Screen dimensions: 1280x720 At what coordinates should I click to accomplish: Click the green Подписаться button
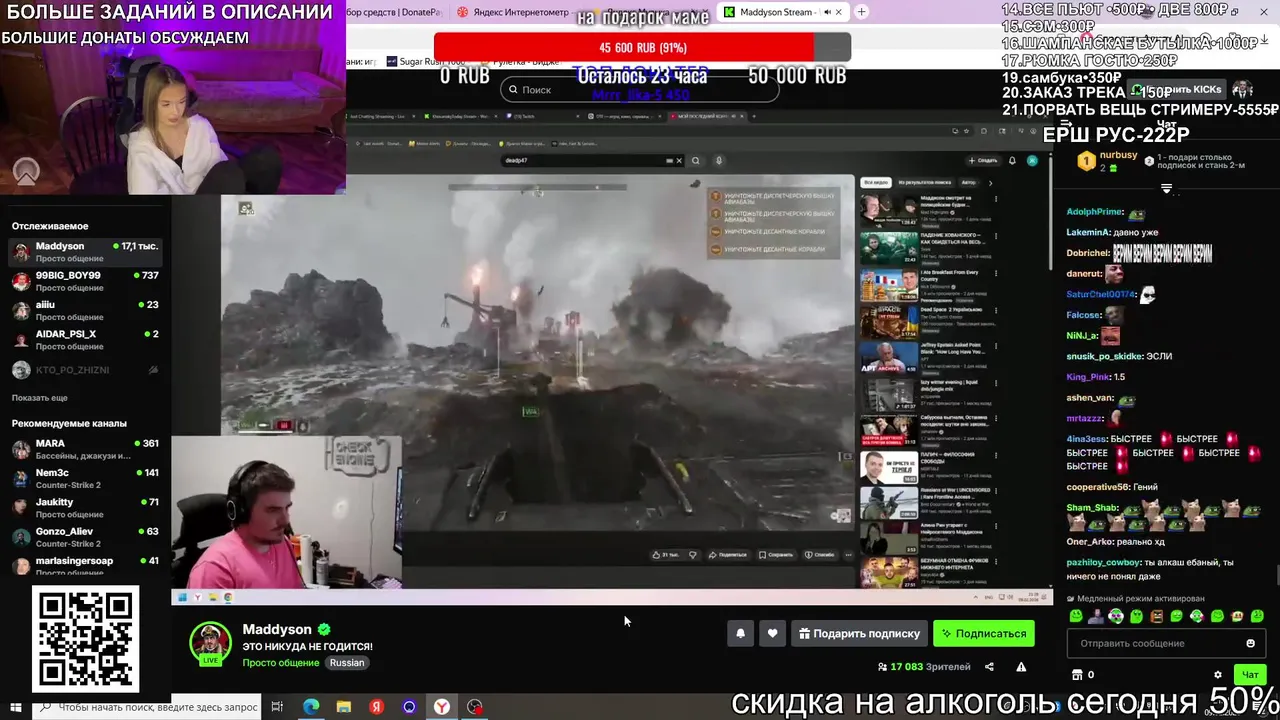pos(983,633)
